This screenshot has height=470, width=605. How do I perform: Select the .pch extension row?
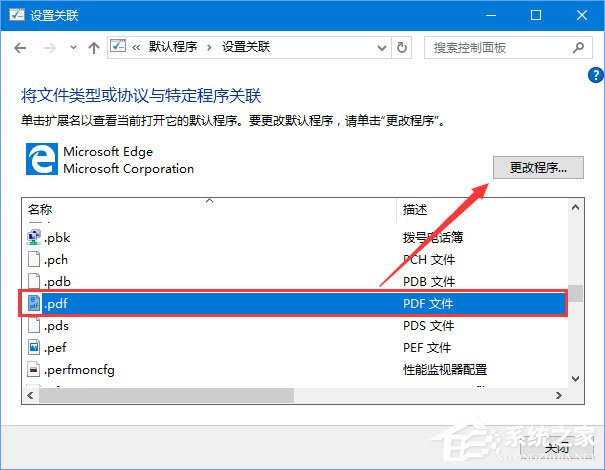point(294,260)
